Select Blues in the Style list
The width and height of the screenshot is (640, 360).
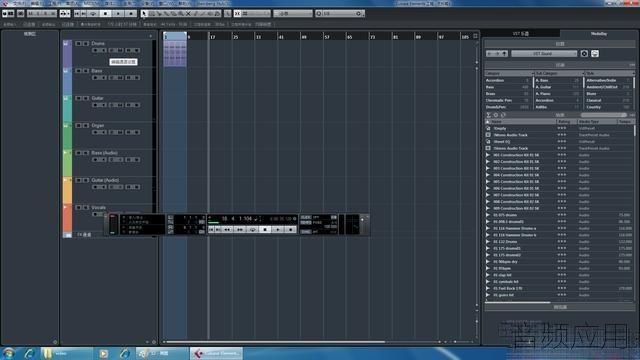pos(608,93)
